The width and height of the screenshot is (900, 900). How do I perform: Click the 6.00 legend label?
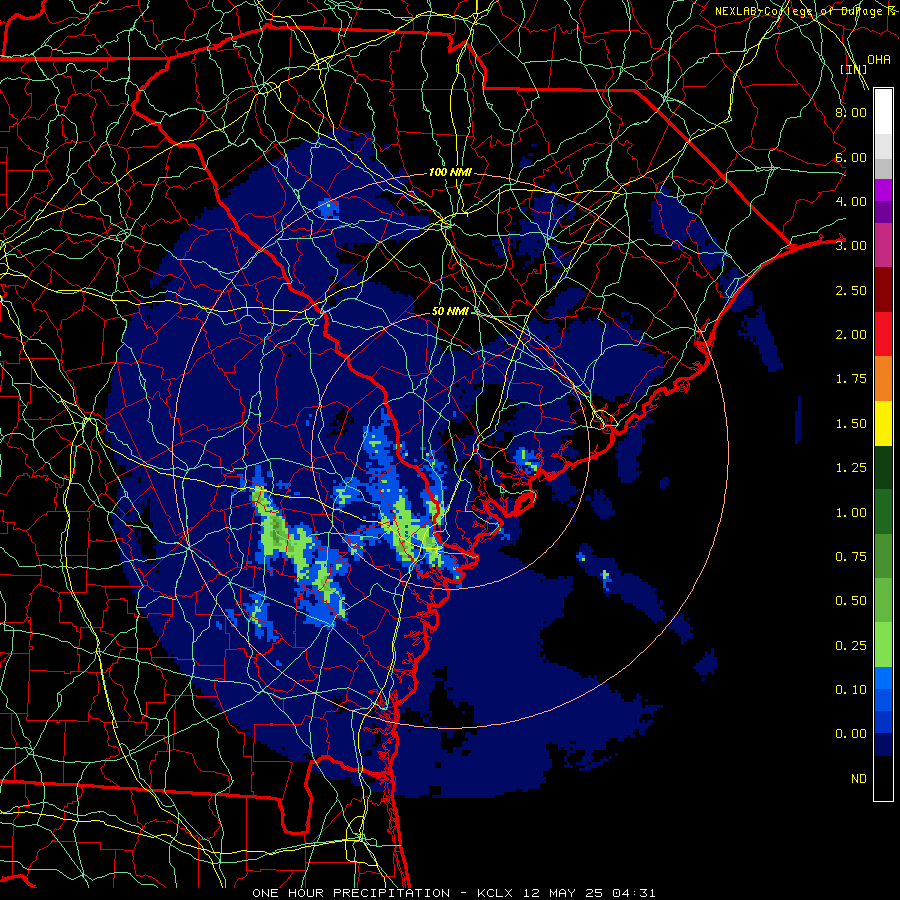tap(851, 157)
